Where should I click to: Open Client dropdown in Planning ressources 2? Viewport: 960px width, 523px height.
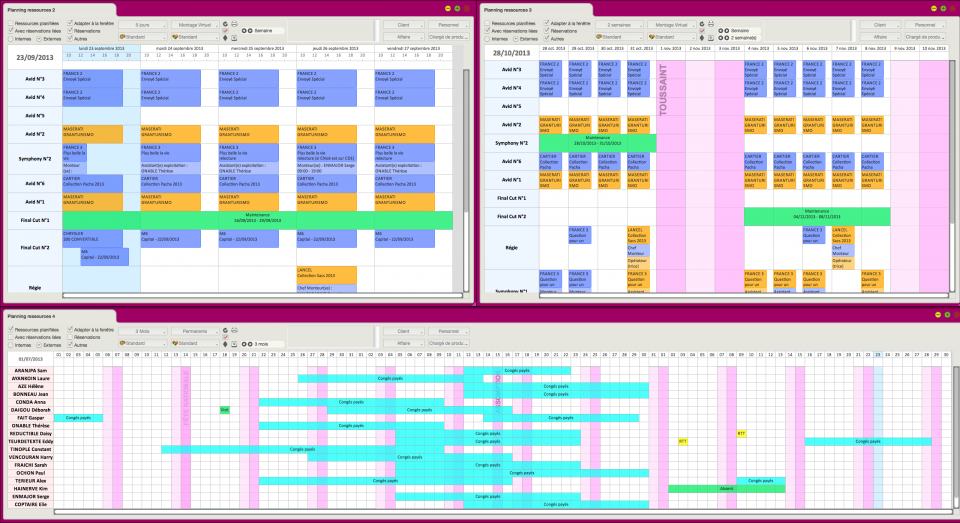tap(404, 25)
